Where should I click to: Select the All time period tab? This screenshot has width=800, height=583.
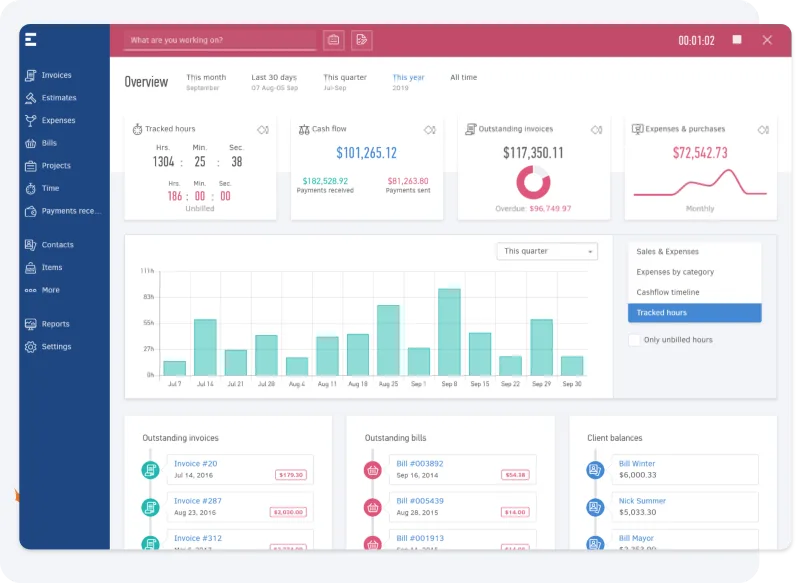pos(464,78)
